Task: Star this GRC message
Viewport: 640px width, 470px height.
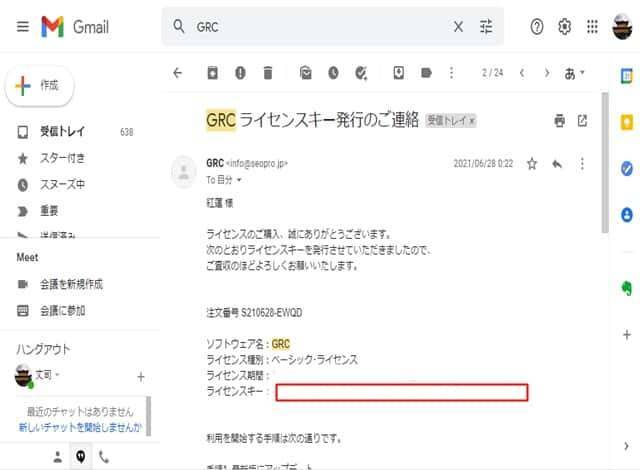Action: pyautogui.click(x=532, y=164)
